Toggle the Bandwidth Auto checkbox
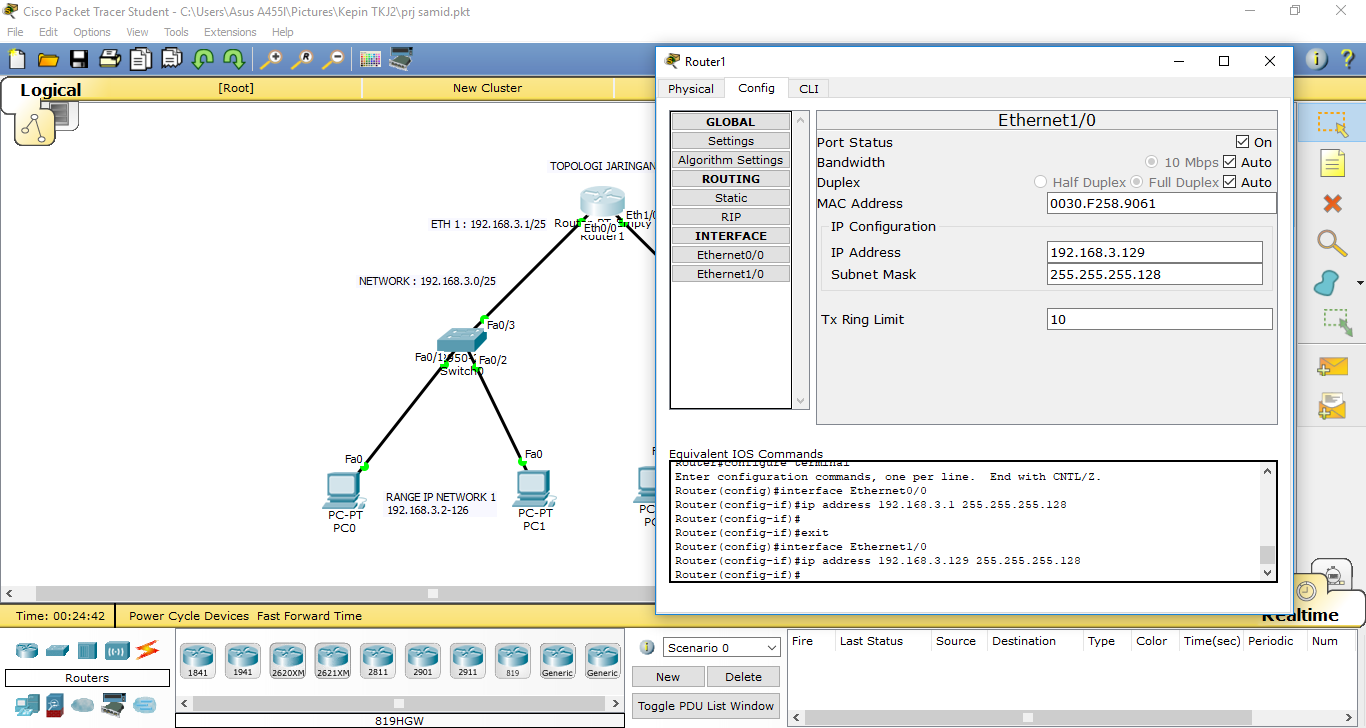Viewport: 1366px width, 728px height. [x=1230, y=162]
